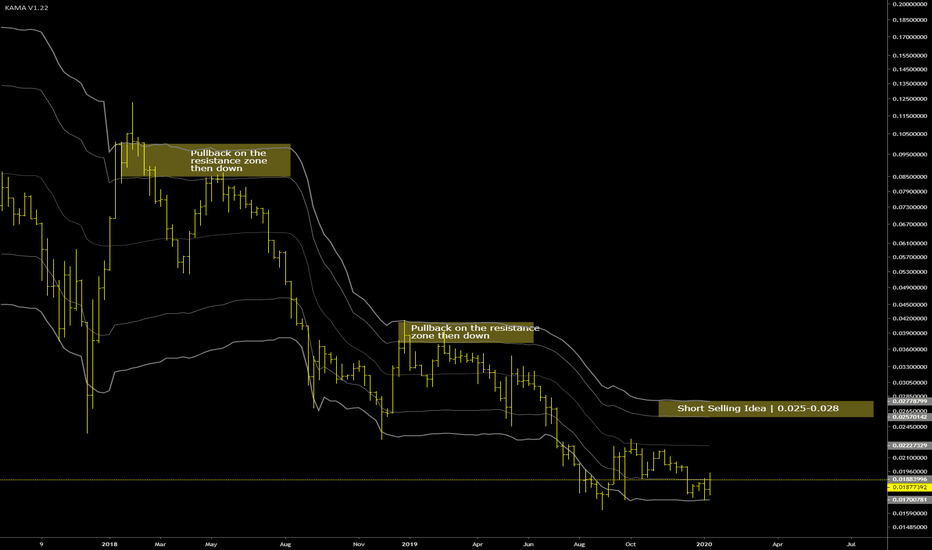The height and width of the screenshot is (550, 932).
Task: Click the 2018 label on the time axis
Action: (x=109, y=544)
